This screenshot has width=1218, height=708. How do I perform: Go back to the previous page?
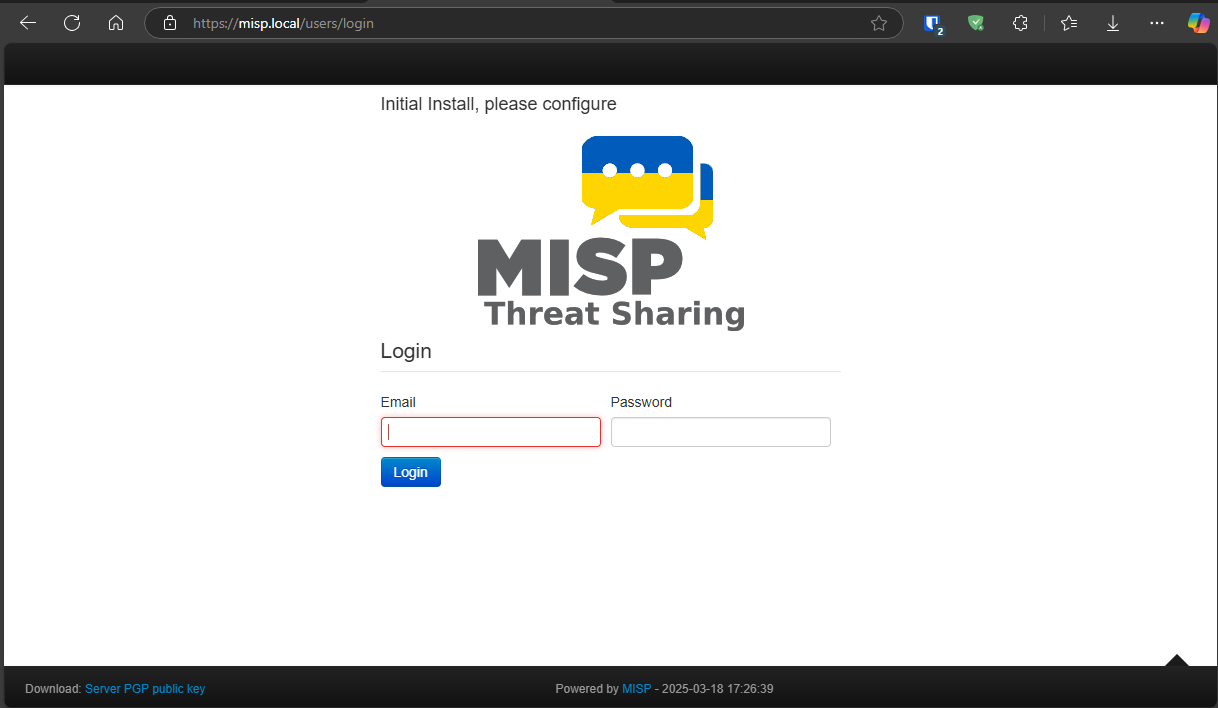[x=27, y=22]
